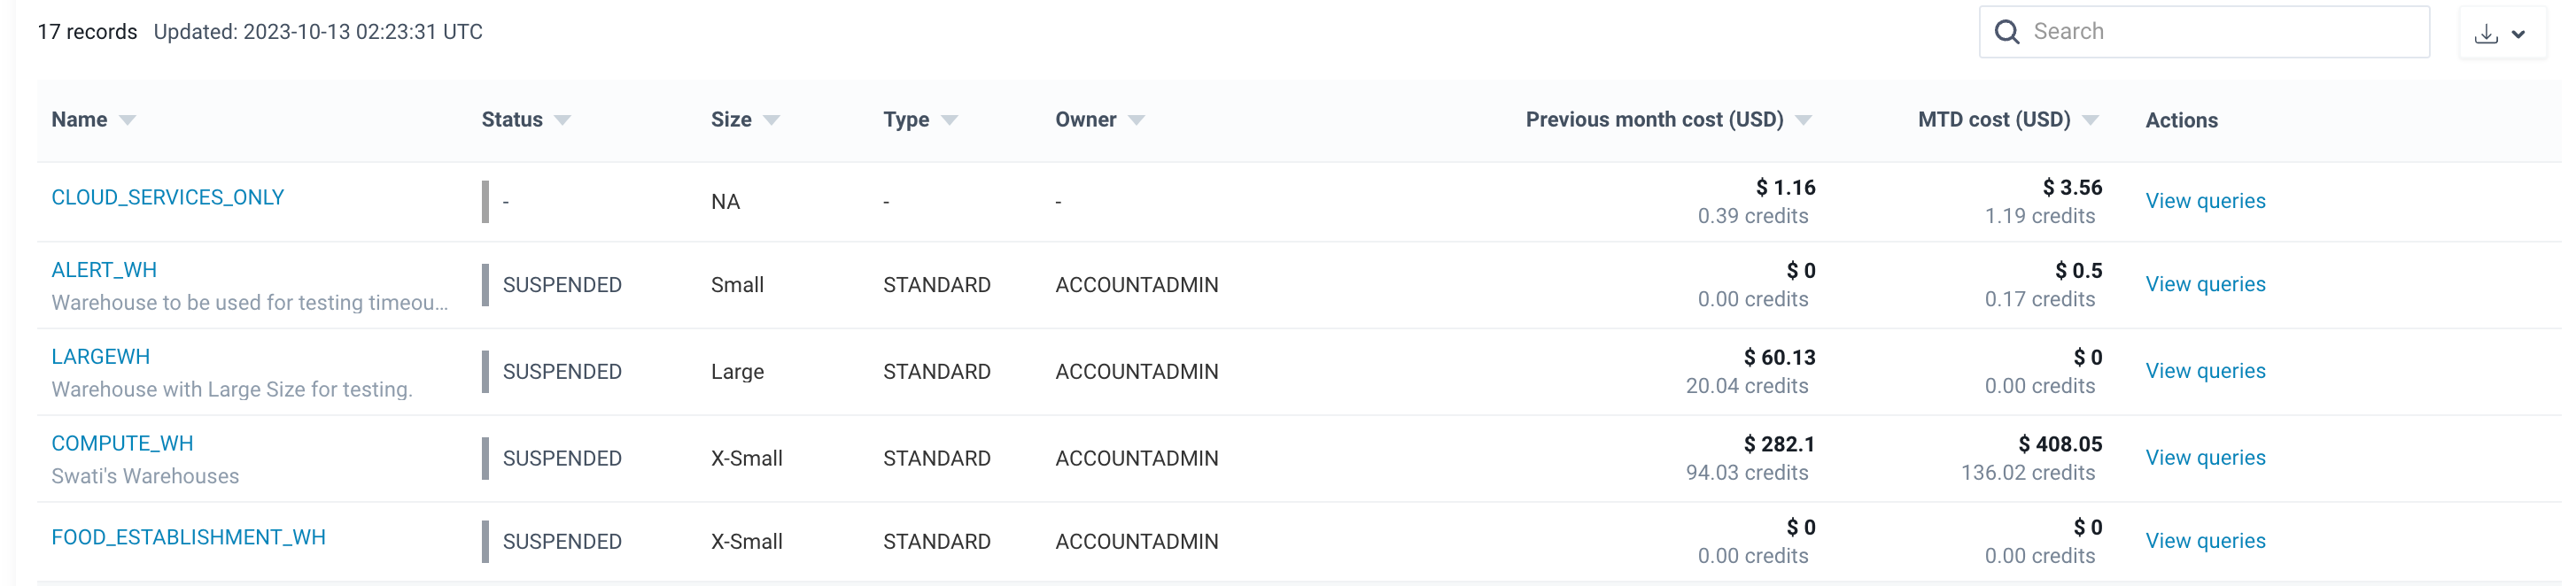
Task: Select the LARGEWH warehouse link
Action: [x=101, y=357]
